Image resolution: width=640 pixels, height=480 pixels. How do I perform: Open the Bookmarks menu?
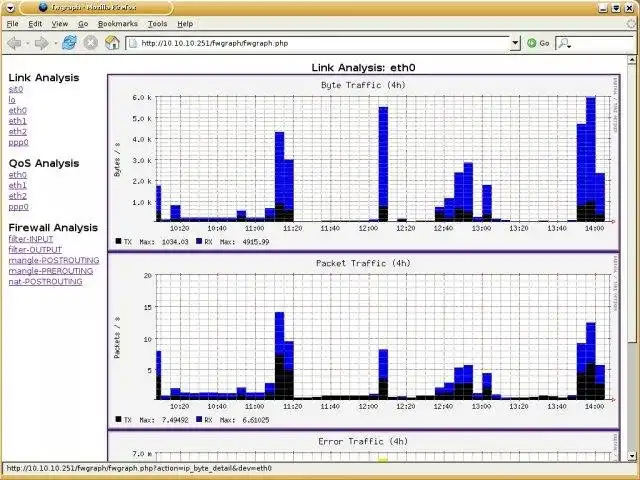coord(118,24)
